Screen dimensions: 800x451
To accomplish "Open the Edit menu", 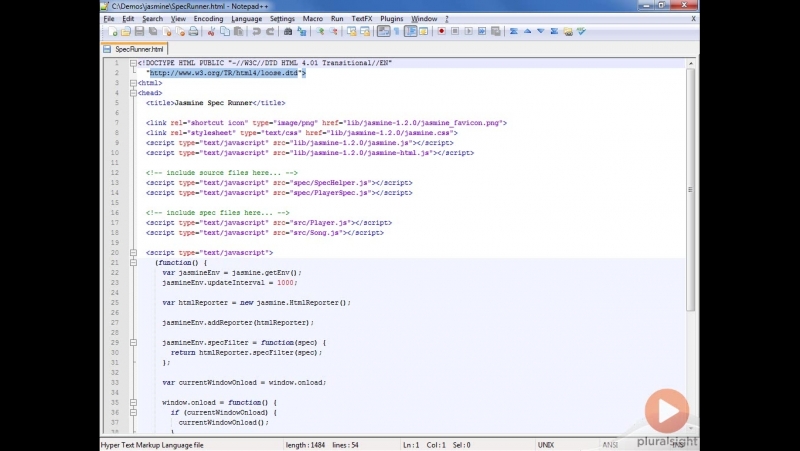I will tap(128, 19).
